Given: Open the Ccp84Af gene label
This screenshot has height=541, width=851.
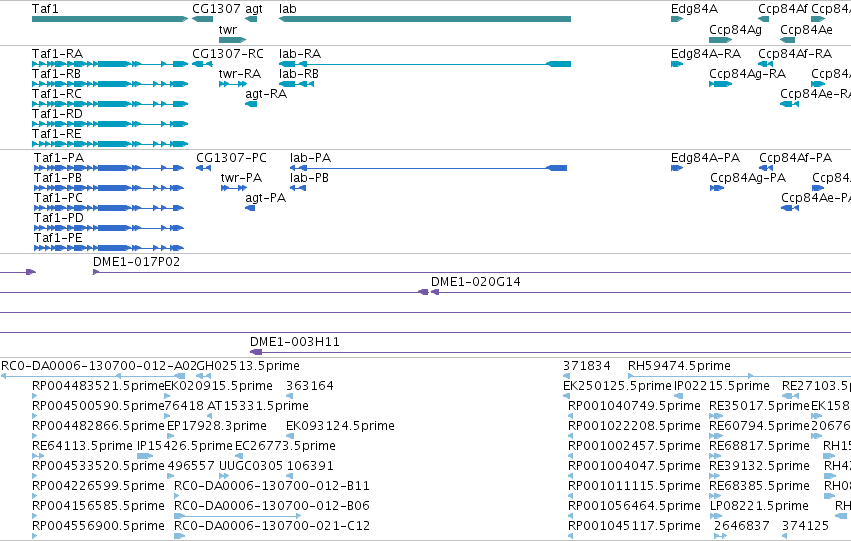Looking at the screenshot, I should click(783, 9).
